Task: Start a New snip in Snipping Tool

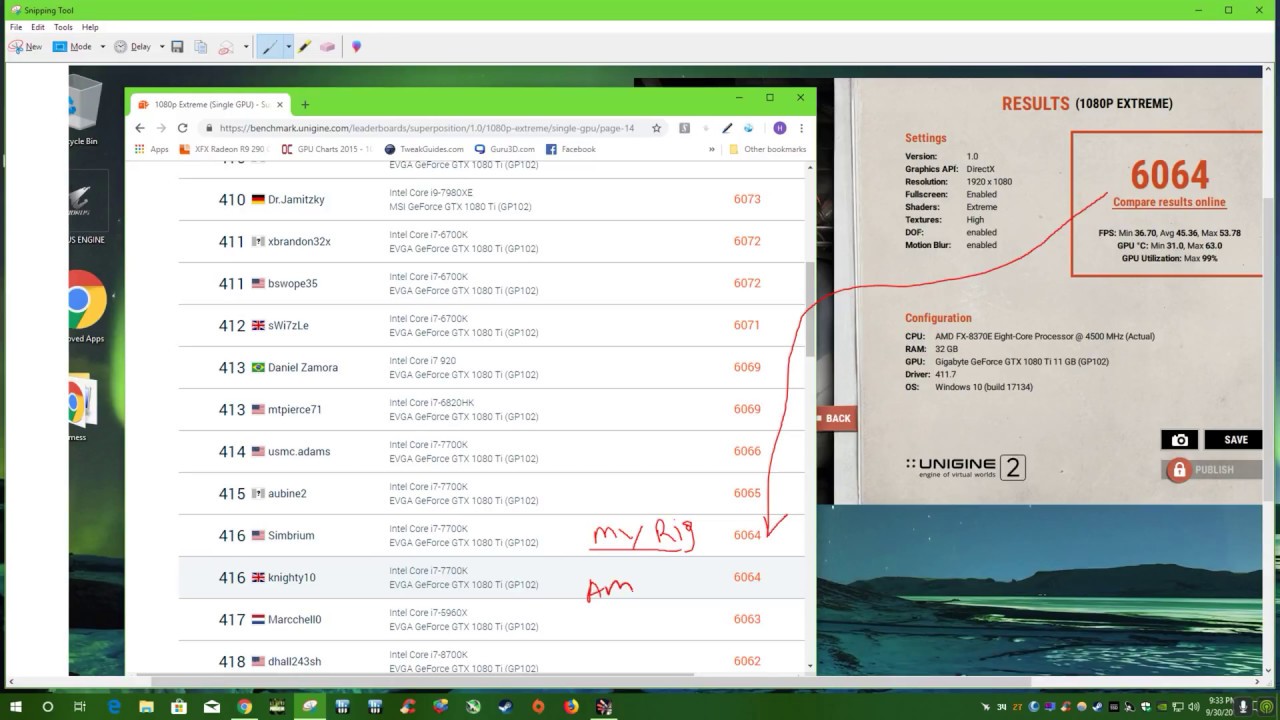Action: coord(26,47)
